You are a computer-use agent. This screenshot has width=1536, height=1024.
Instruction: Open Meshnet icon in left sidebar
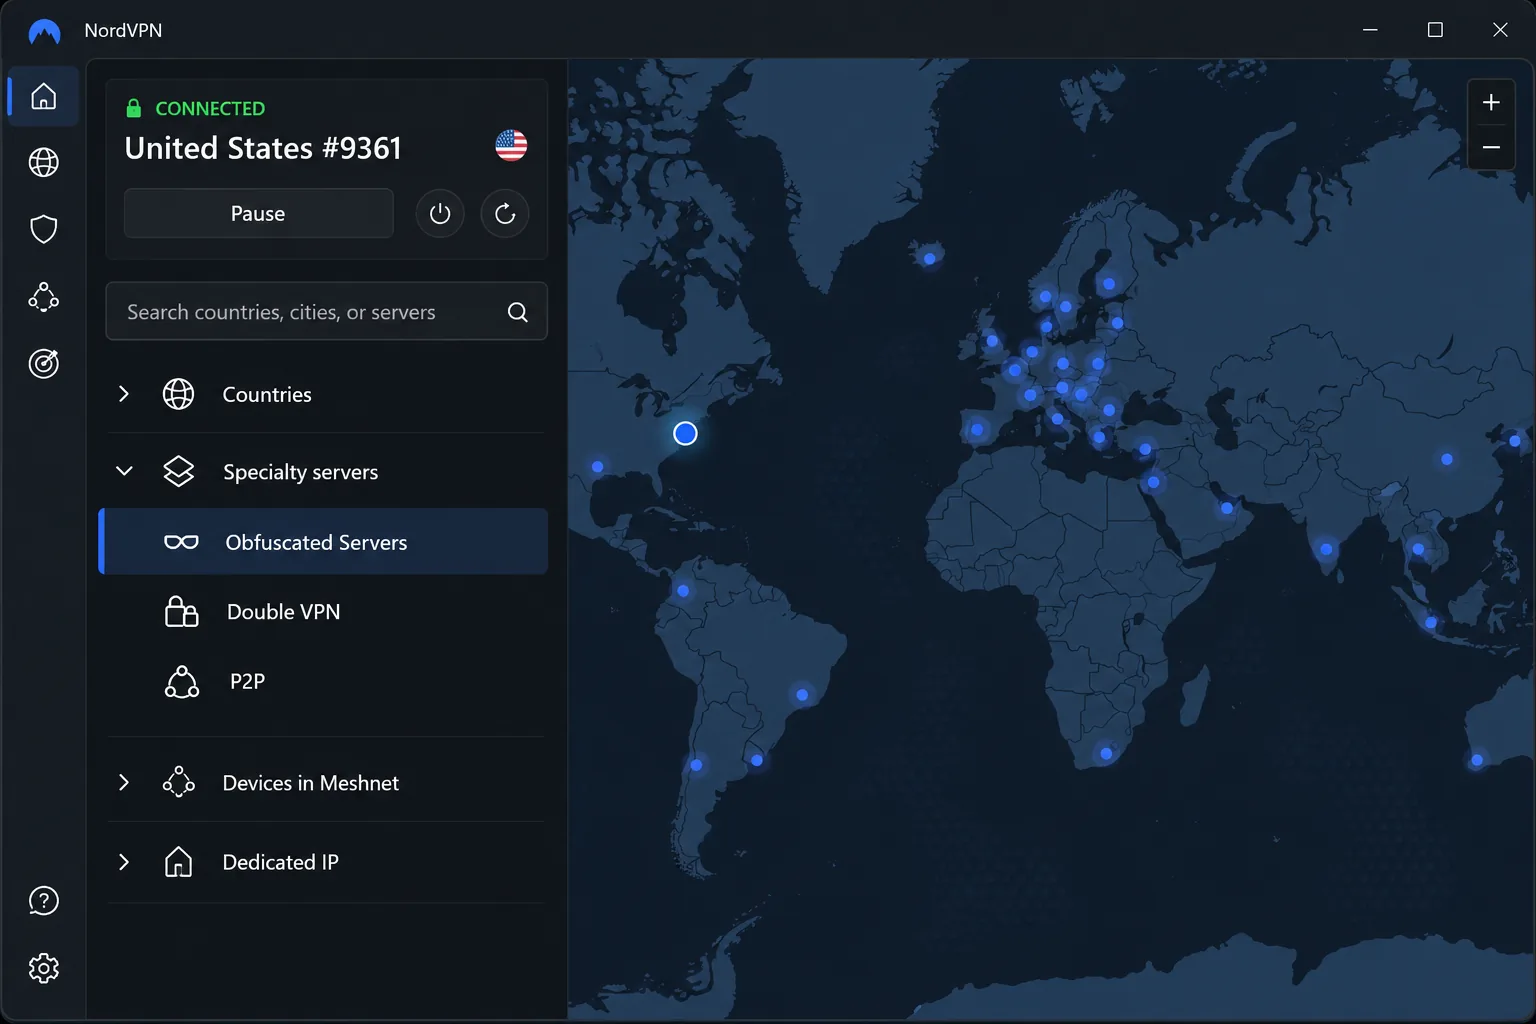(43, 297)
